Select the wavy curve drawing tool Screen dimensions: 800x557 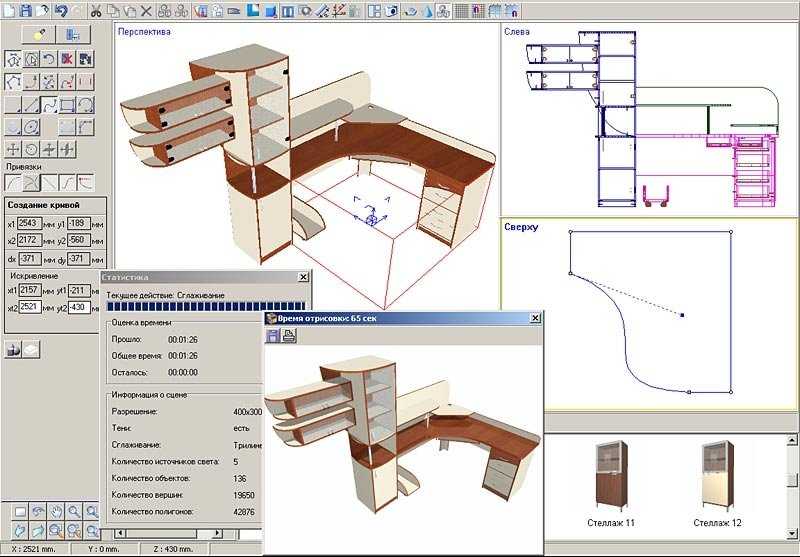(x=49, y=106)
